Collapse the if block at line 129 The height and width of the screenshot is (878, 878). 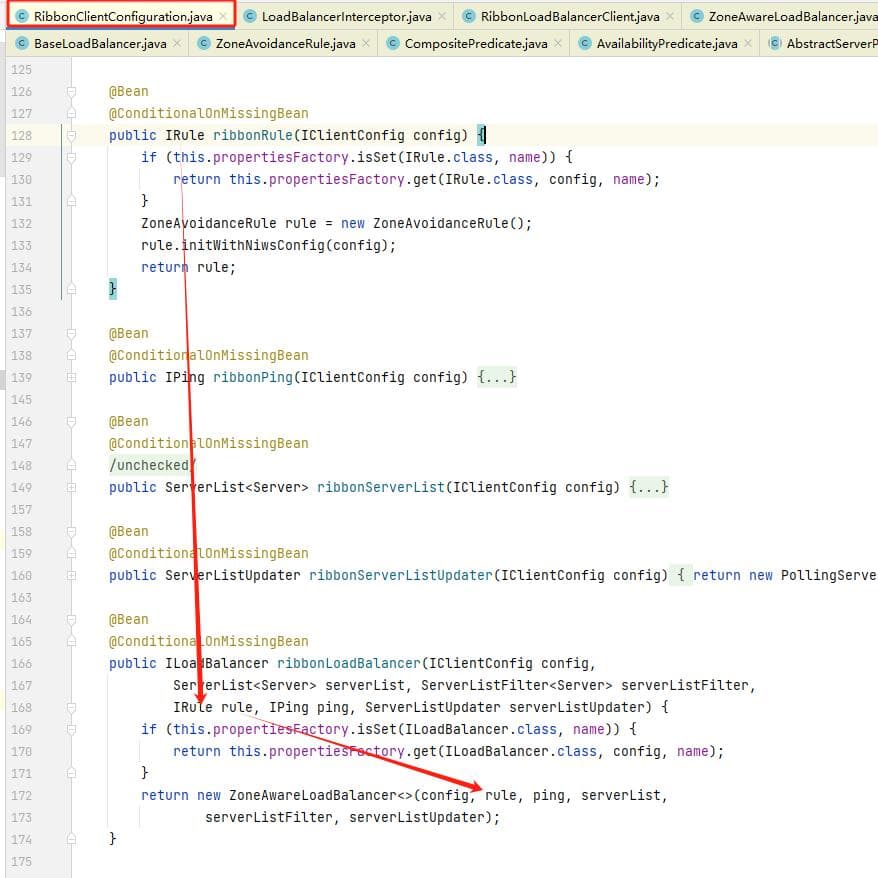pyautogui.click(x=71, y=157)
